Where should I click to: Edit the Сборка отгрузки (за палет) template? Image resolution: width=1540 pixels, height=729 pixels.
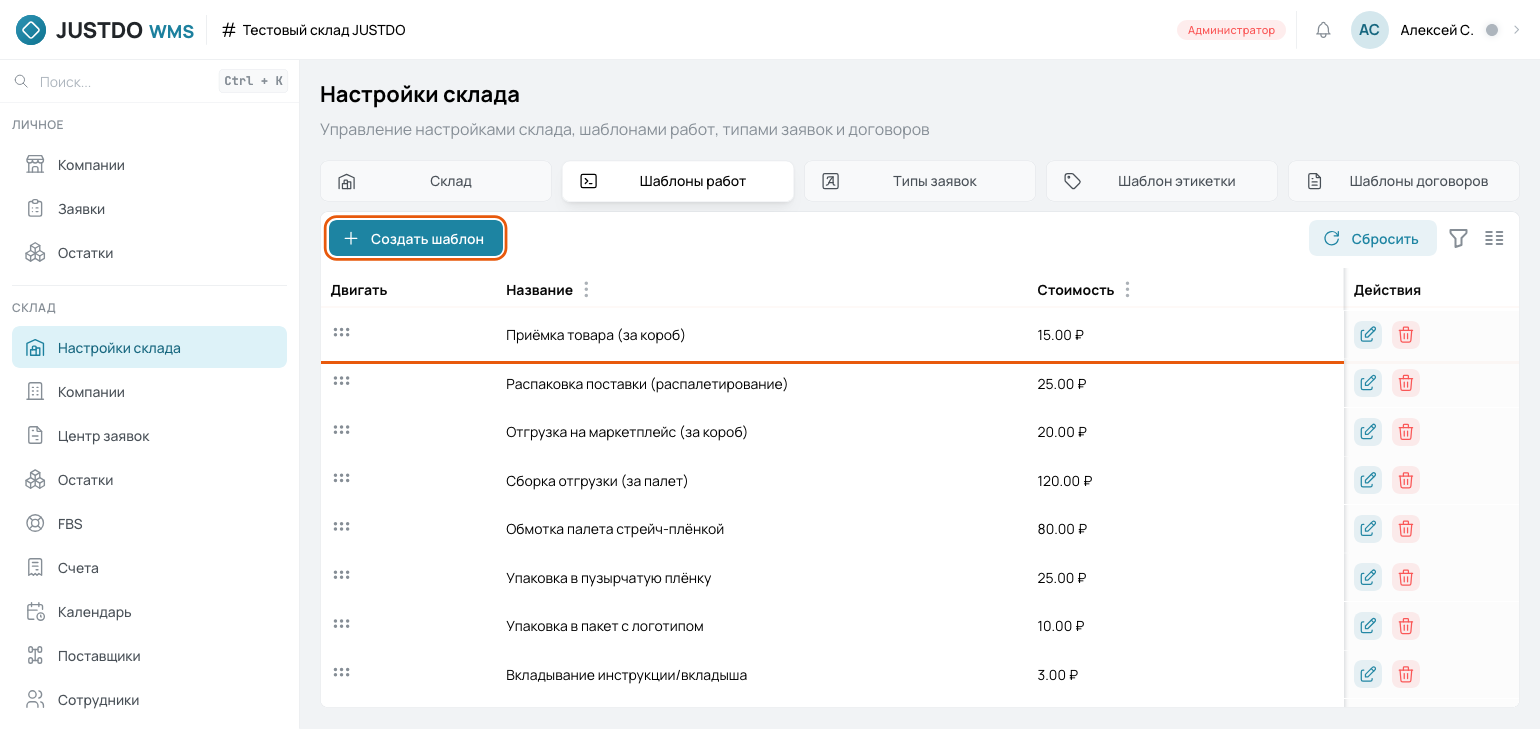point(1368,480)
